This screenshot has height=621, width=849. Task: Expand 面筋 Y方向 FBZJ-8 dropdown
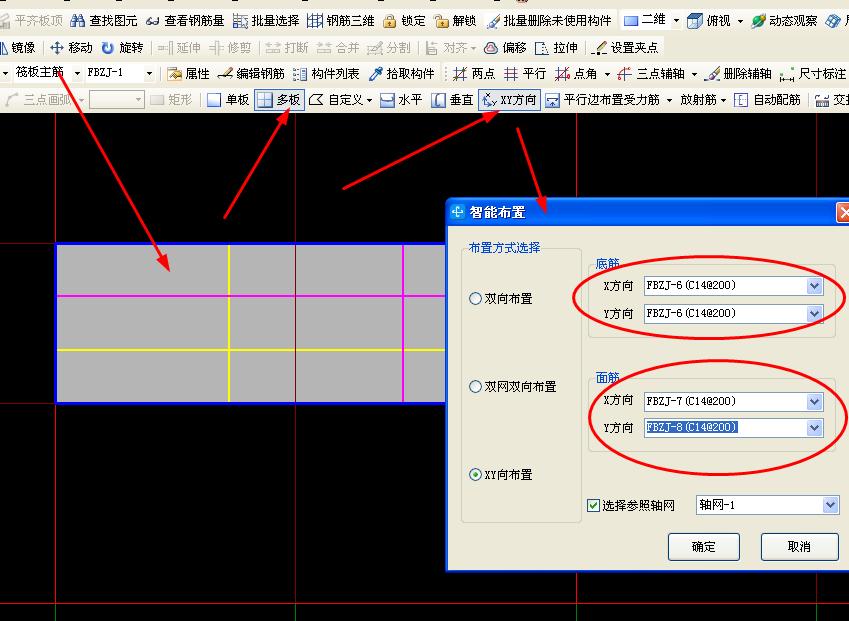[814, 428]
